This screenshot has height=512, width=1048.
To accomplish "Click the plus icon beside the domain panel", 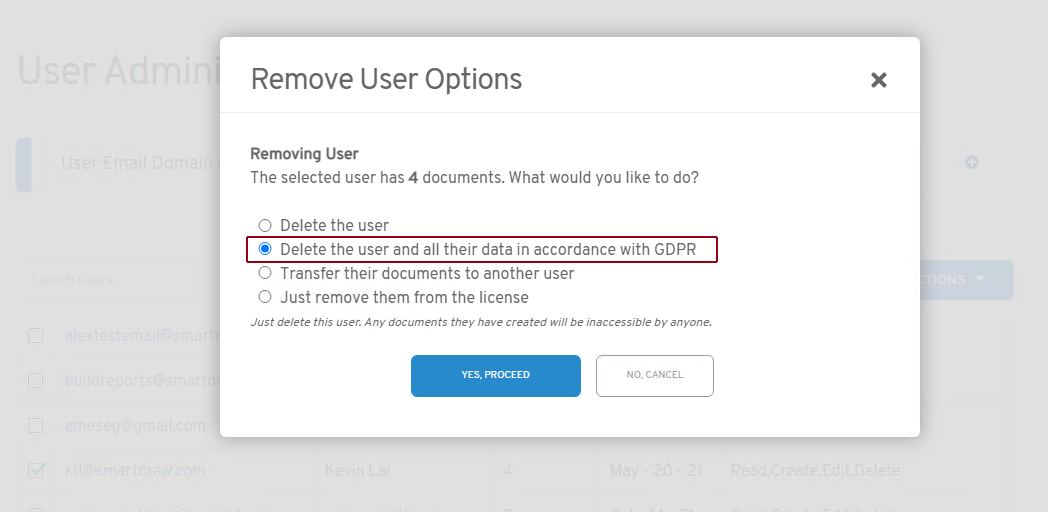I will point(971,162).
